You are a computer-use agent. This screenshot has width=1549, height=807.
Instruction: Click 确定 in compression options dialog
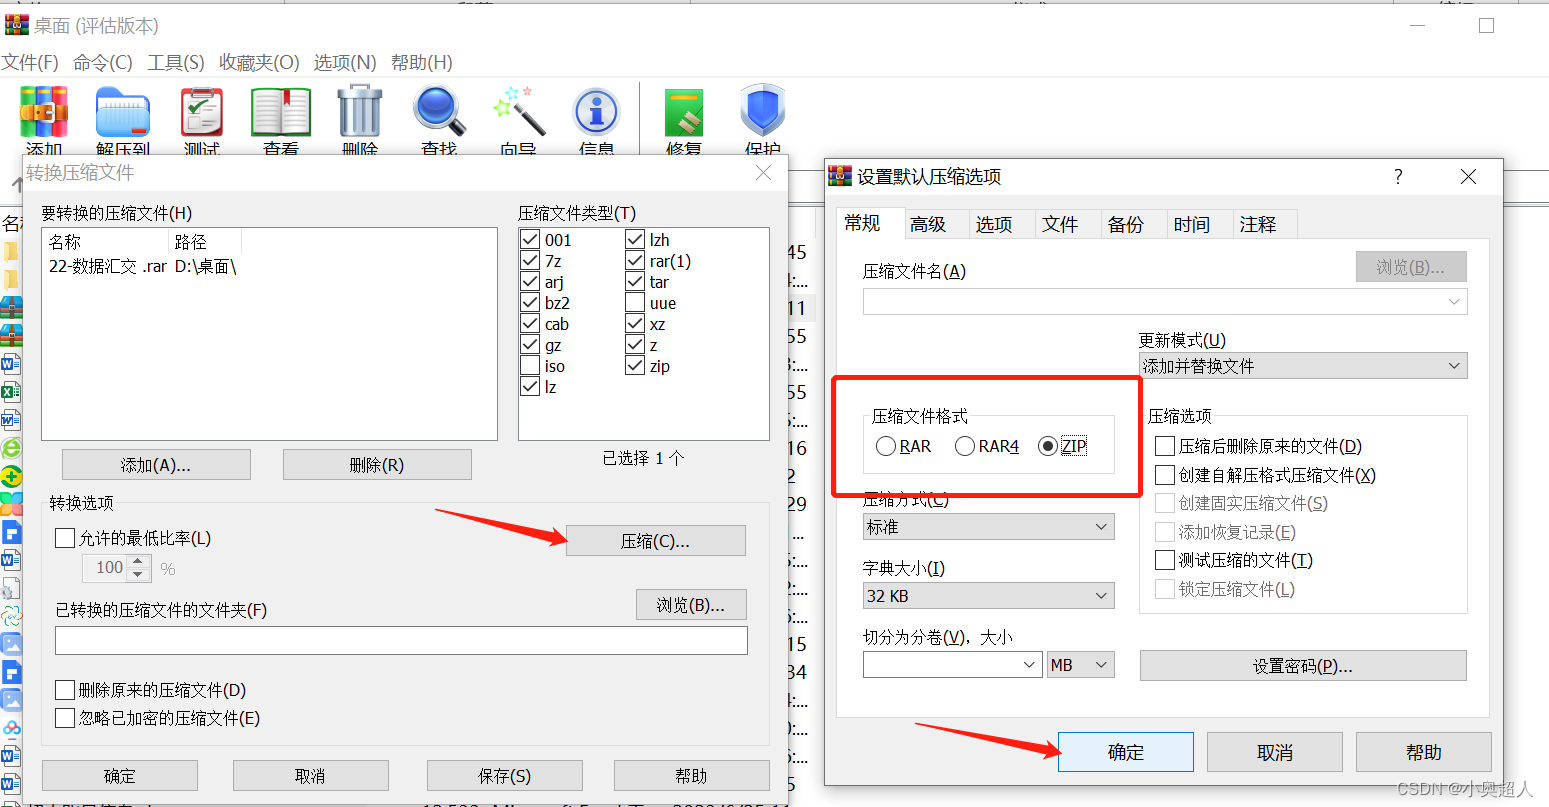point(1126,752)
